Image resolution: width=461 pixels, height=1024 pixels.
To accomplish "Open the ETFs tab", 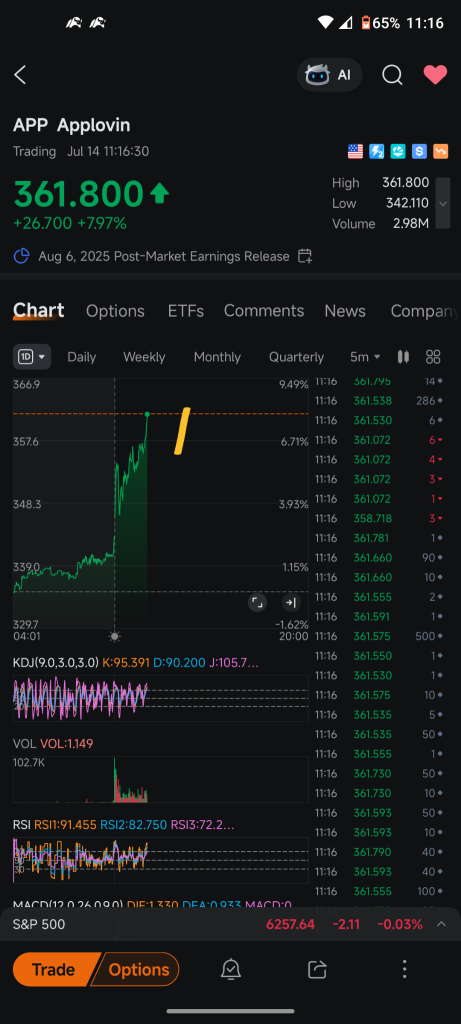I will pyautogui.click(x=185, y=311).
